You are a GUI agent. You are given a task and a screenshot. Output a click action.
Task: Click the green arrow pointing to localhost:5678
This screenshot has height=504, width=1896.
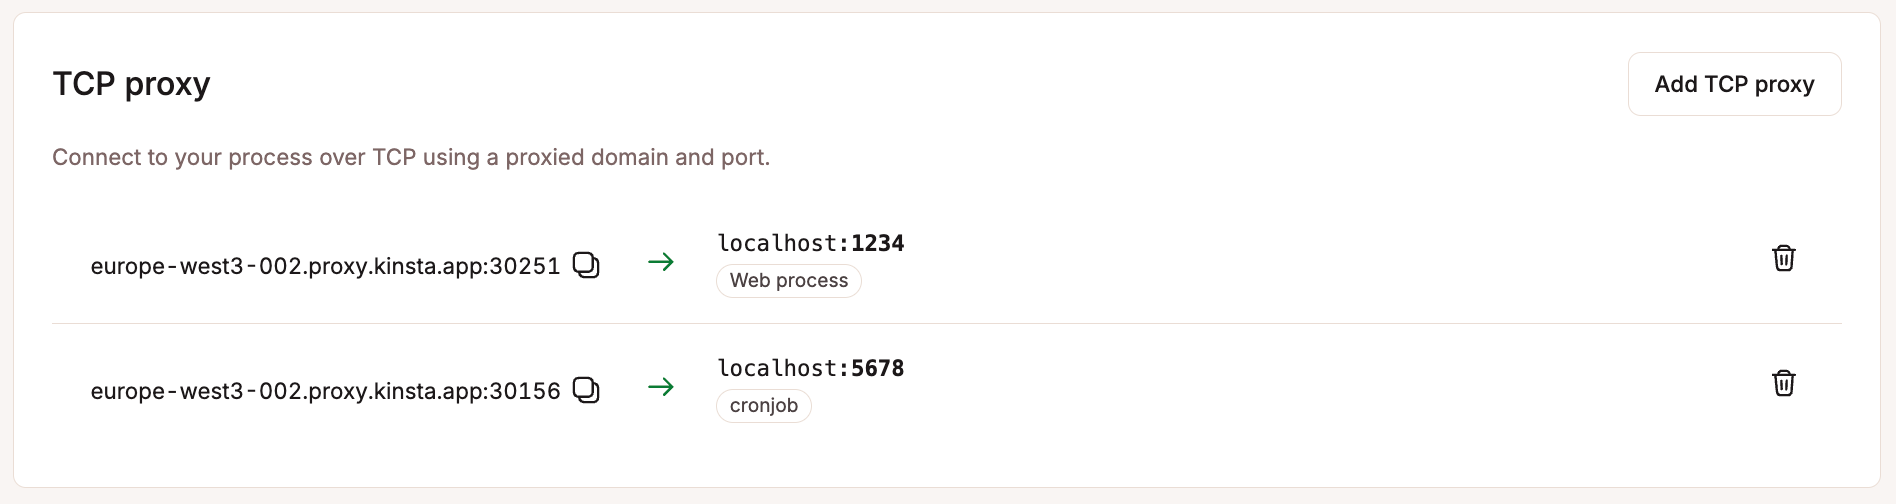coord(661,387)
